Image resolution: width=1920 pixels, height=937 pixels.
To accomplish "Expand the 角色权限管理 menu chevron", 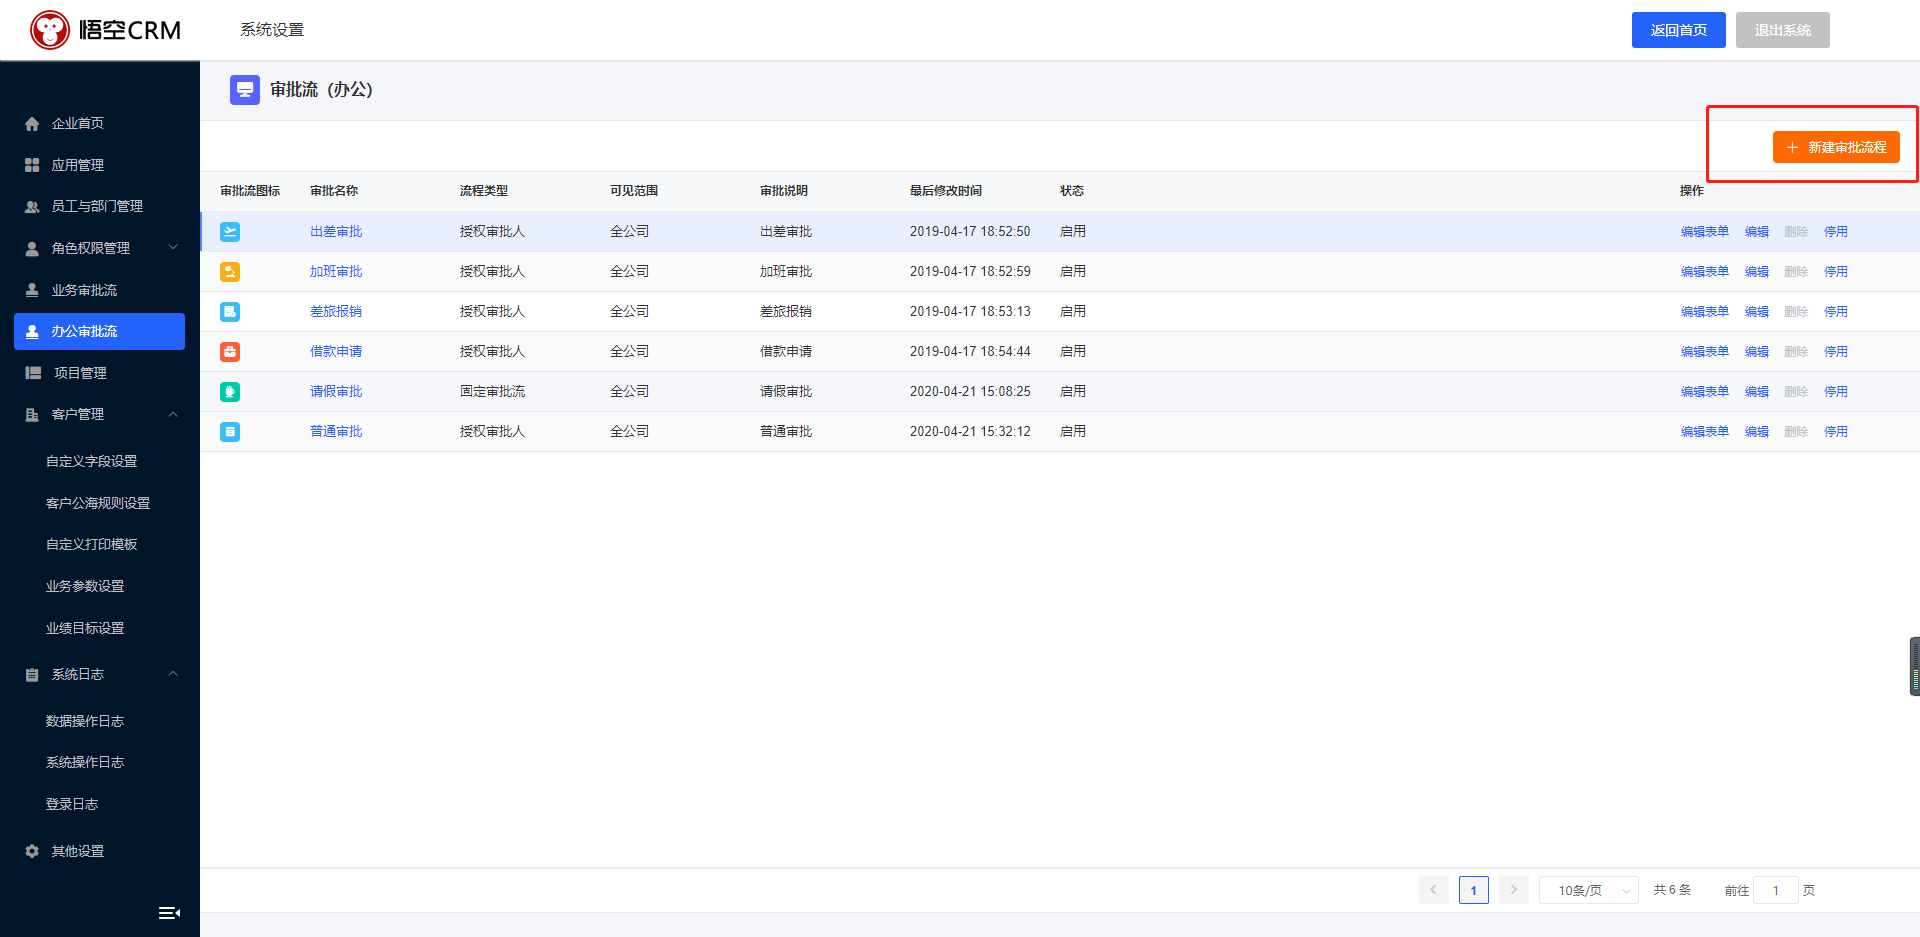I will point(173,248).
